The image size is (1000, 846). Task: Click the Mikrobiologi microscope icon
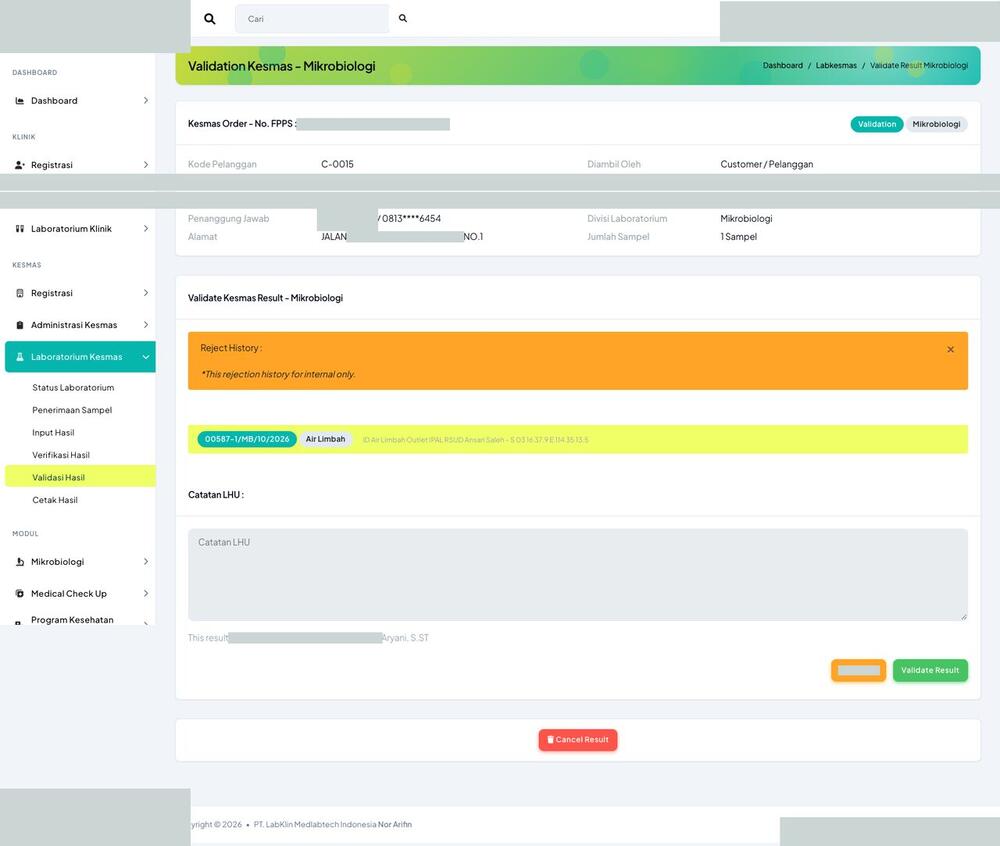point(20,562)
